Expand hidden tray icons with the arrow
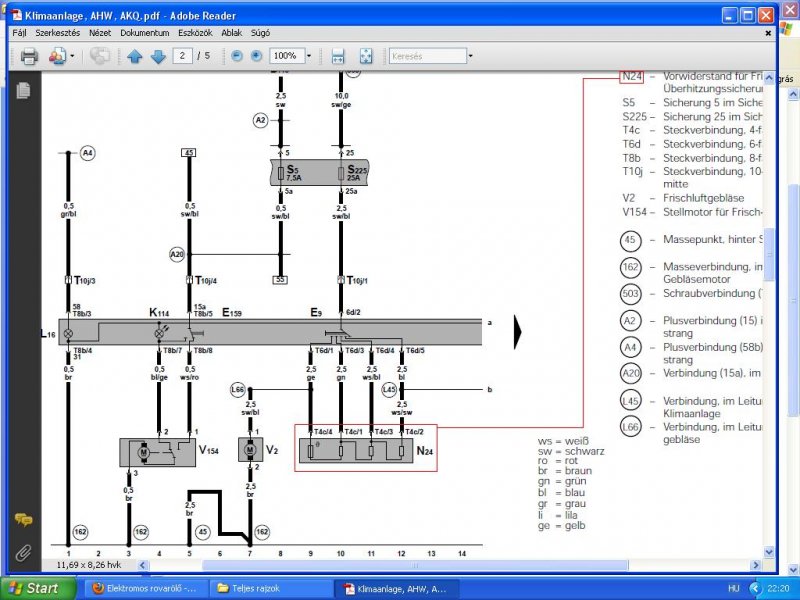The height and width of the screenshot is (600, 800). (x=756, y=589)
